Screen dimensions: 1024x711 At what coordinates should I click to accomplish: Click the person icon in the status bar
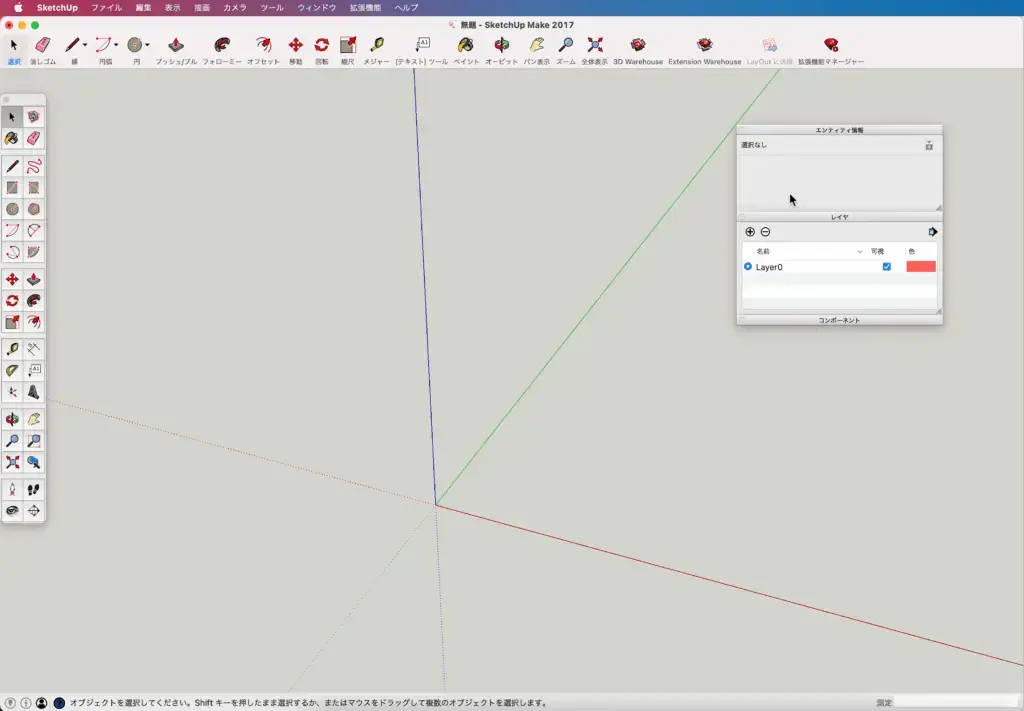coord(41,703)
